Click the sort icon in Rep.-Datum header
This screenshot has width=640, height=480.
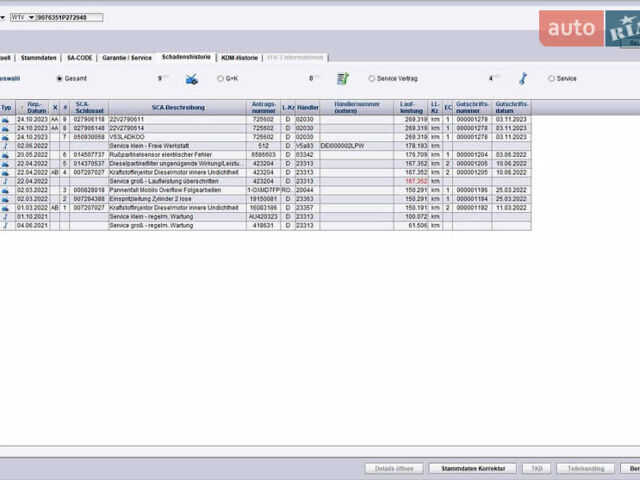(23, 108)
